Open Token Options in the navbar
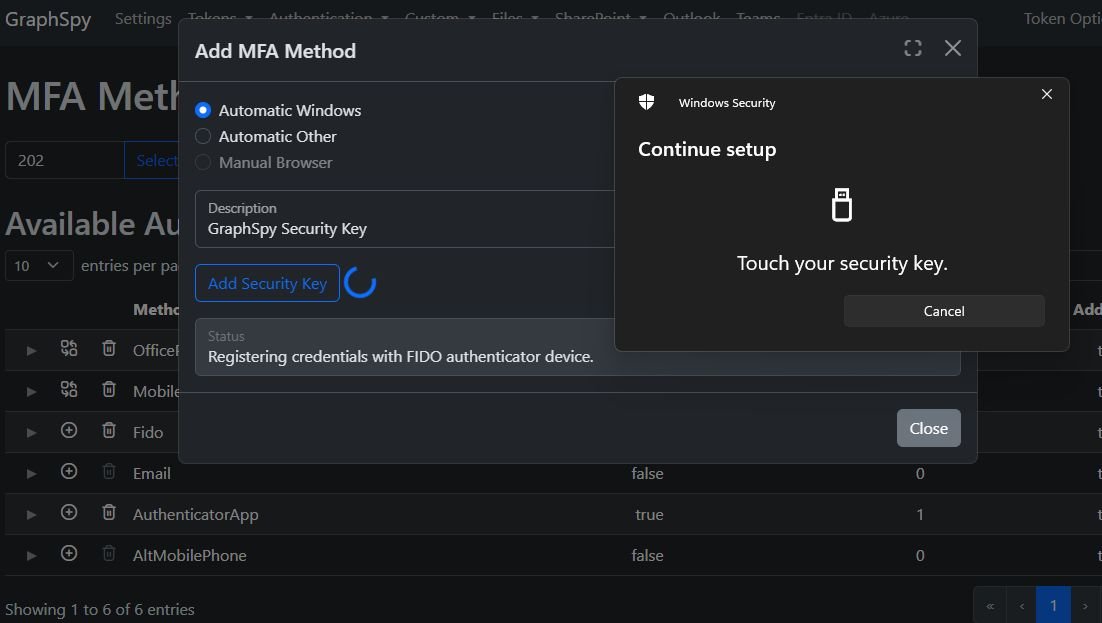This screenshot has width=1102, height=623. (1061, 18)
